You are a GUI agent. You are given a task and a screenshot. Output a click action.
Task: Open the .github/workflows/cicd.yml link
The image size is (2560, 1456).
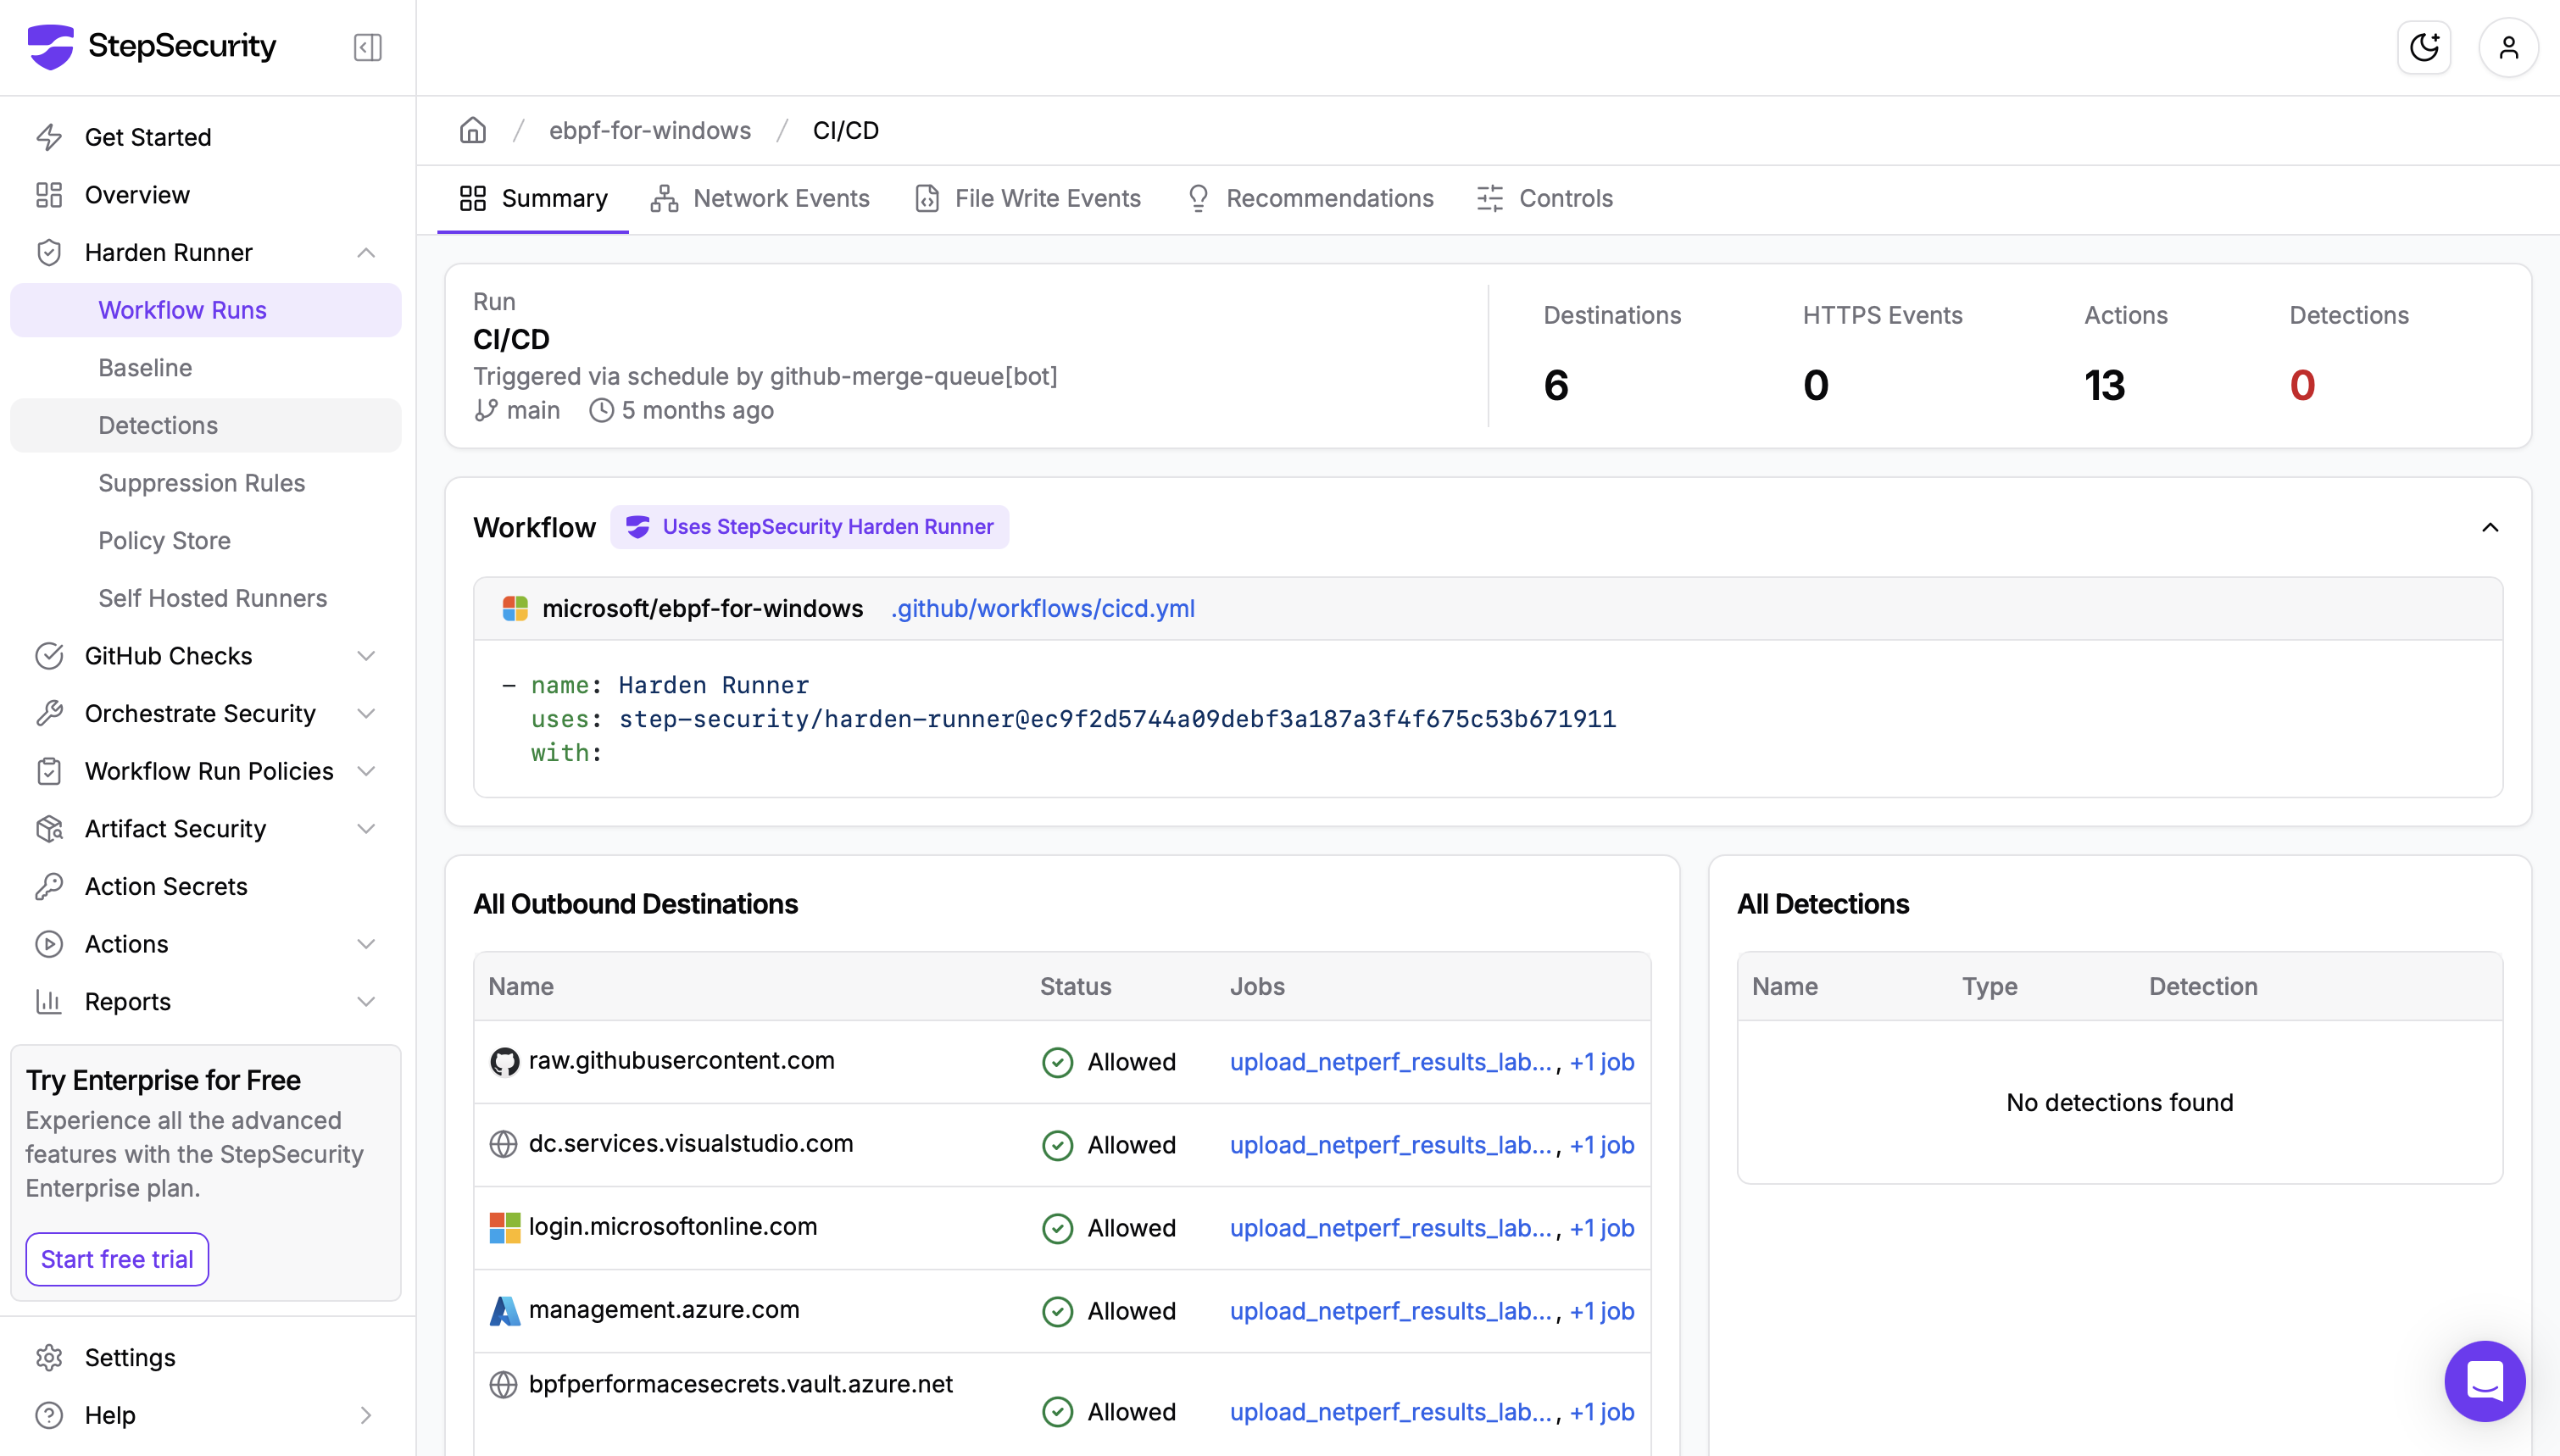point(1042,608)
